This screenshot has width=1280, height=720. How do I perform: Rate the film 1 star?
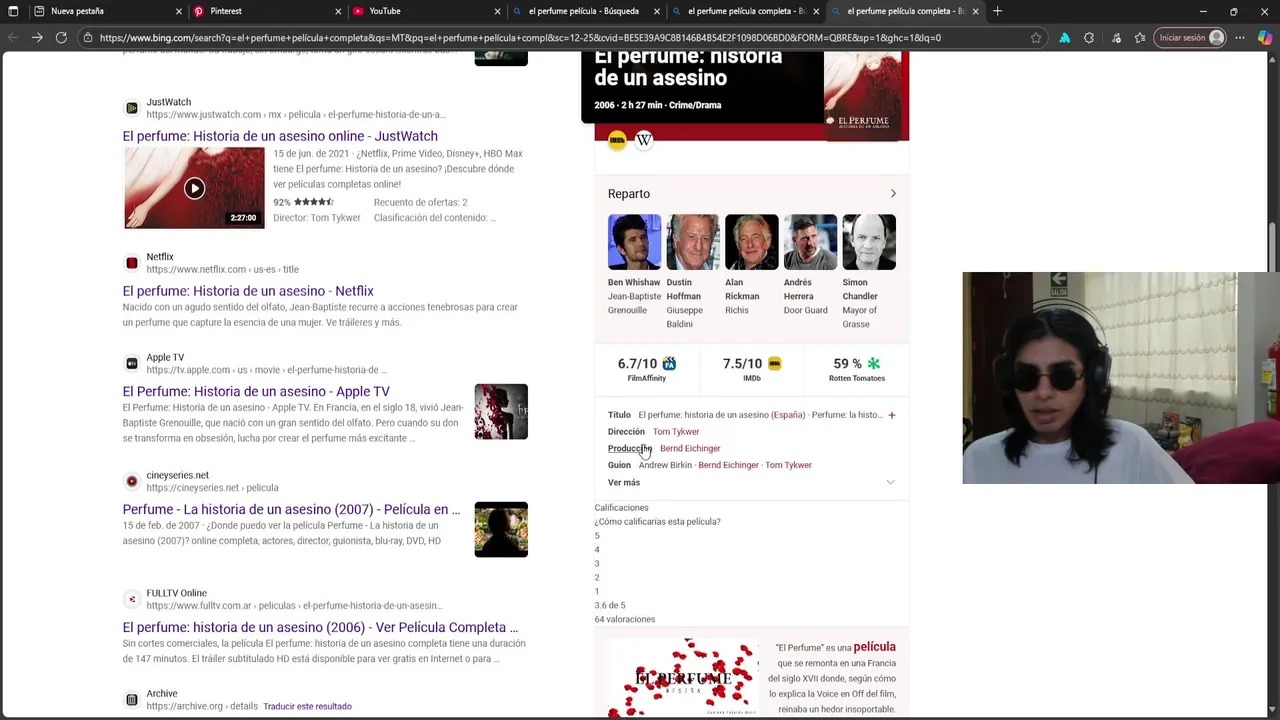pyautogui.click(x=597, y=592)
